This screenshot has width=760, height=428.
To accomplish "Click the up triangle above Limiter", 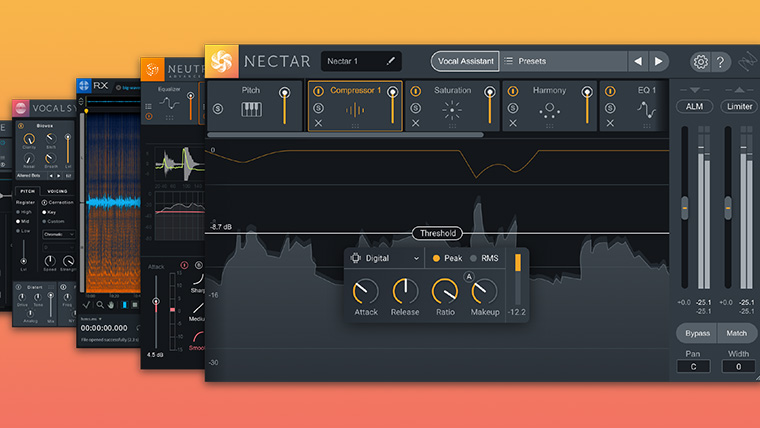I will click(739, 90).
